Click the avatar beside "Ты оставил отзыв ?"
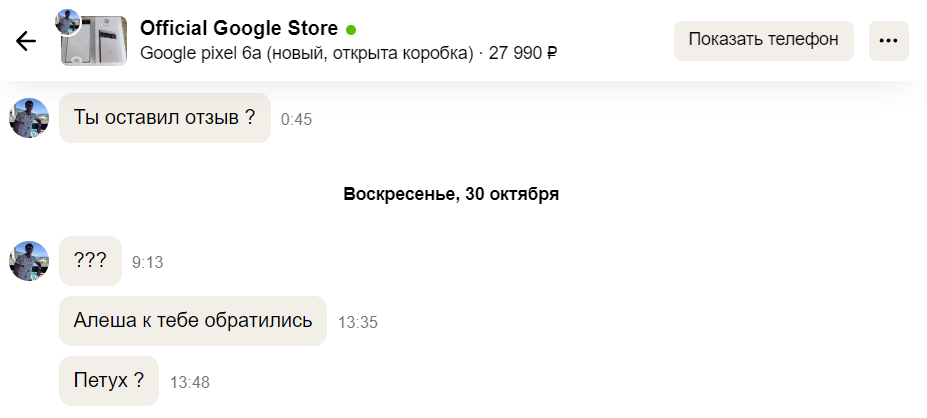 (x=29, y=118)
